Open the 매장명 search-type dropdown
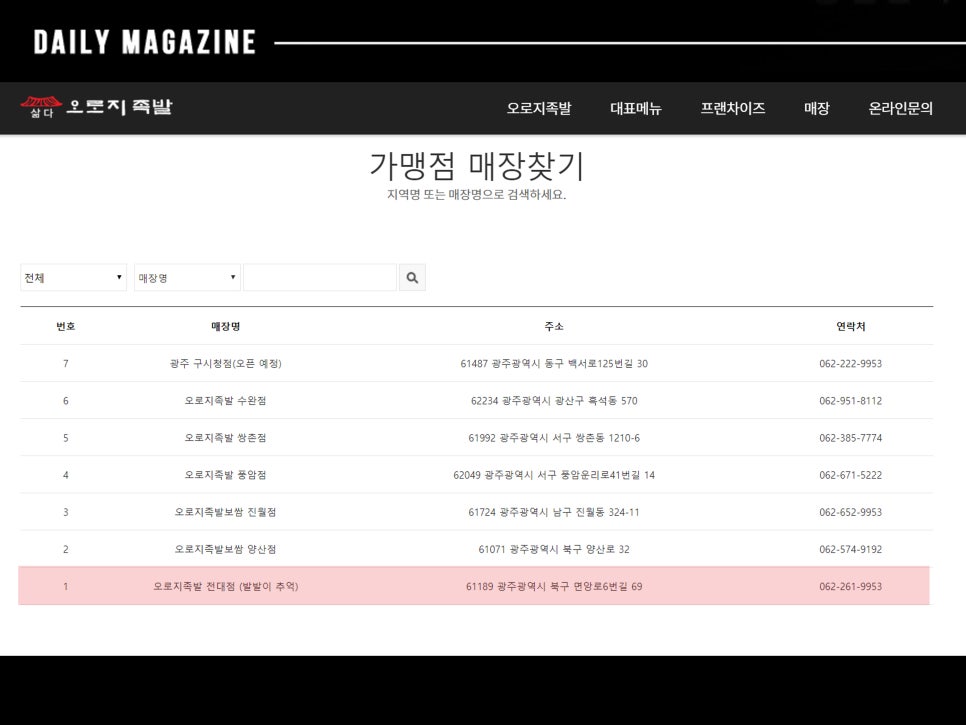This screenshot has height=725, width=966. click(187, 278)
